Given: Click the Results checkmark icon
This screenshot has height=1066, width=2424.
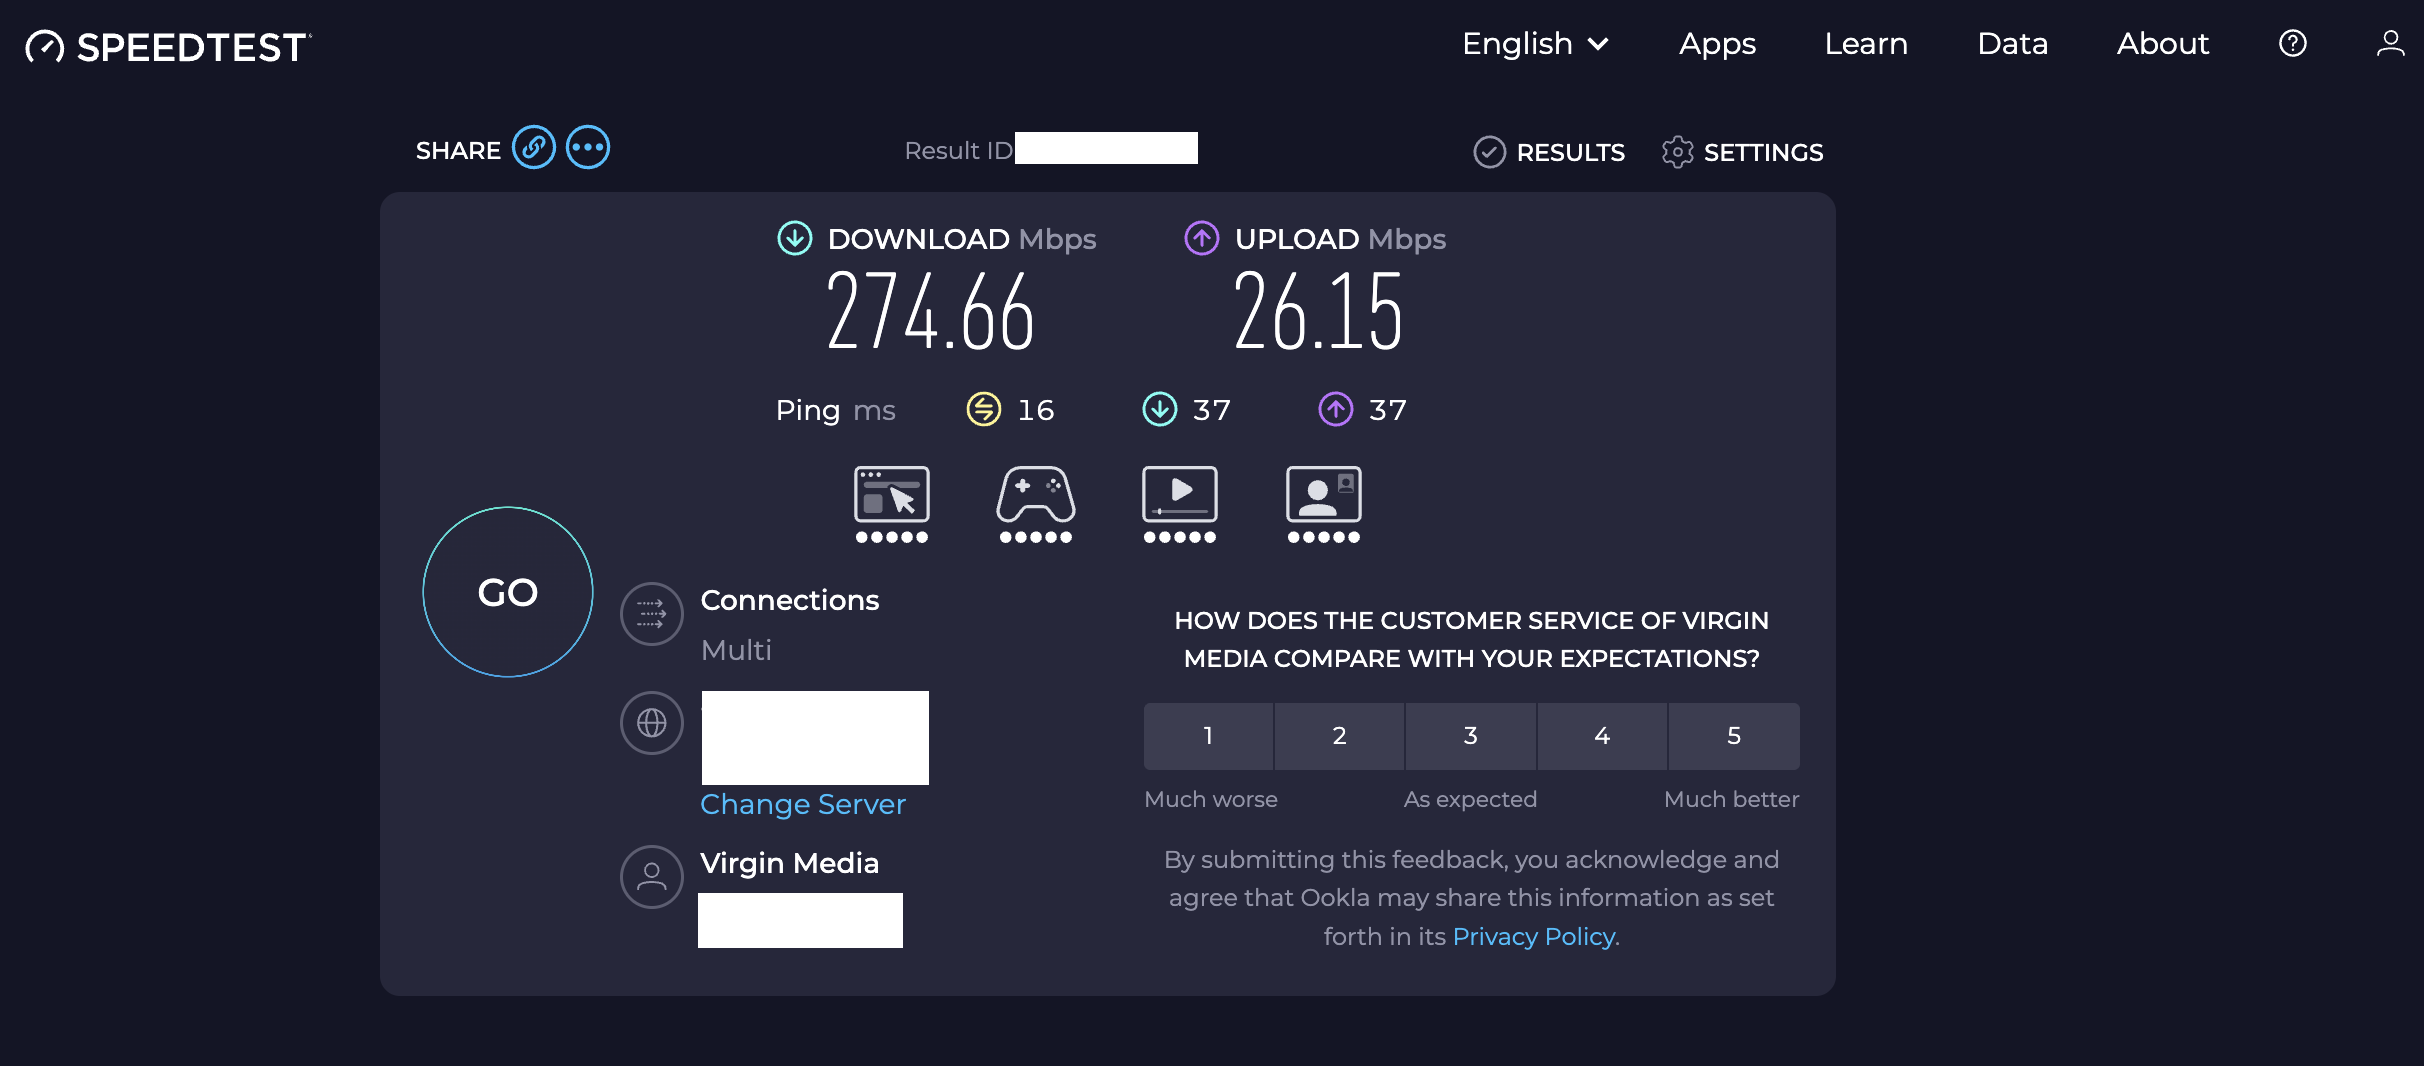Looking at the screenshot, I should point(1489,152).
